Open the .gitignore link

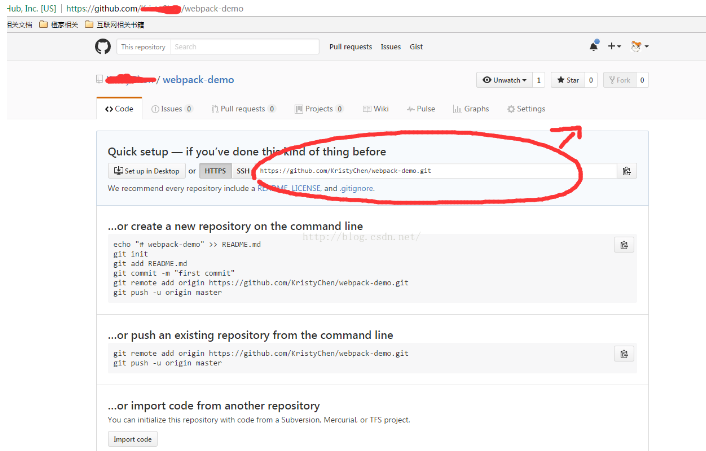[x=356, y=188]
